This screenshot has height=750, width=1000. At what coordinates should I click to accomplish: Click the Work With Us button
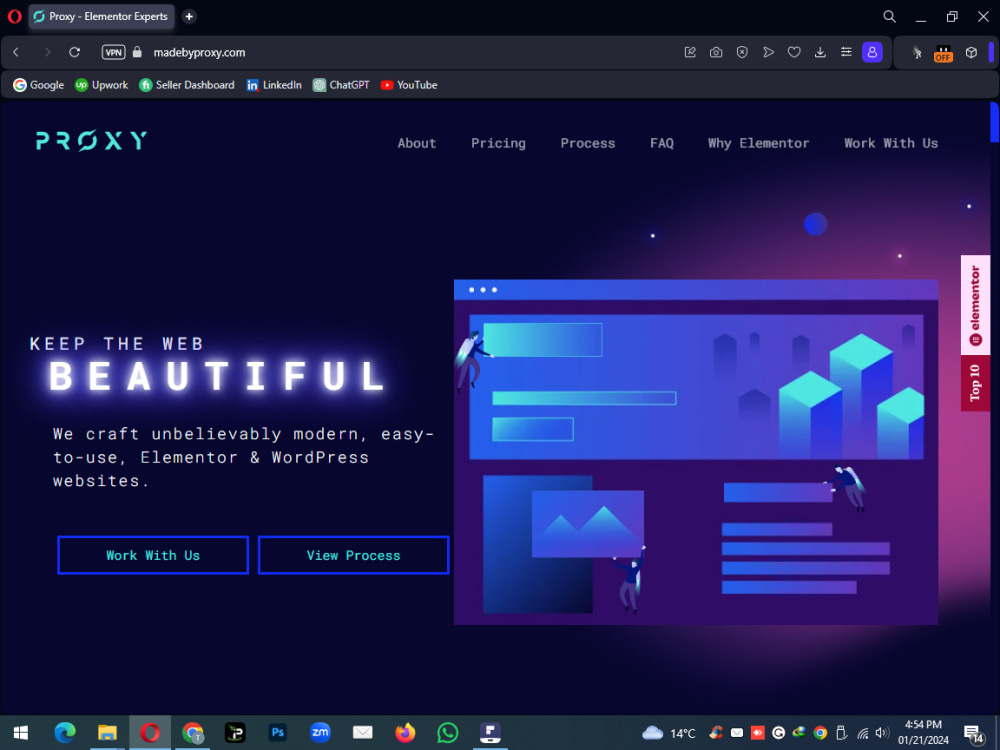tap(152, 555)
